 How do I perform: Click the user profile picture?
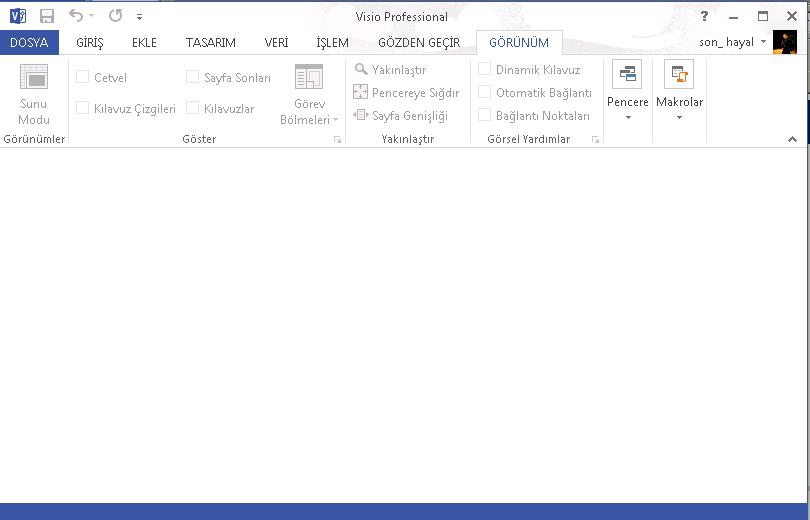click(x=785, y=42)
